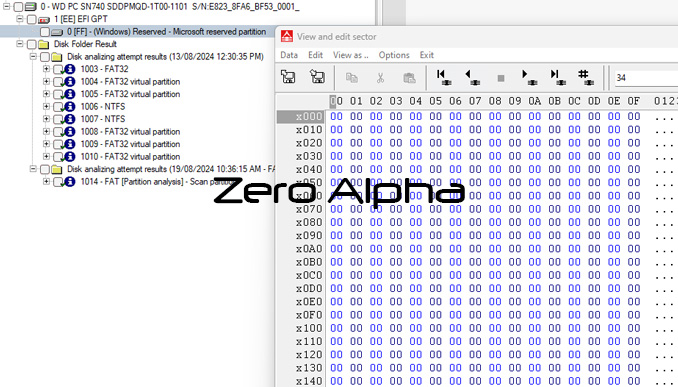Screen dimensions: 678x387
Task: Tick checkbox for Disk Folder Result
Action: click(31, 44)
